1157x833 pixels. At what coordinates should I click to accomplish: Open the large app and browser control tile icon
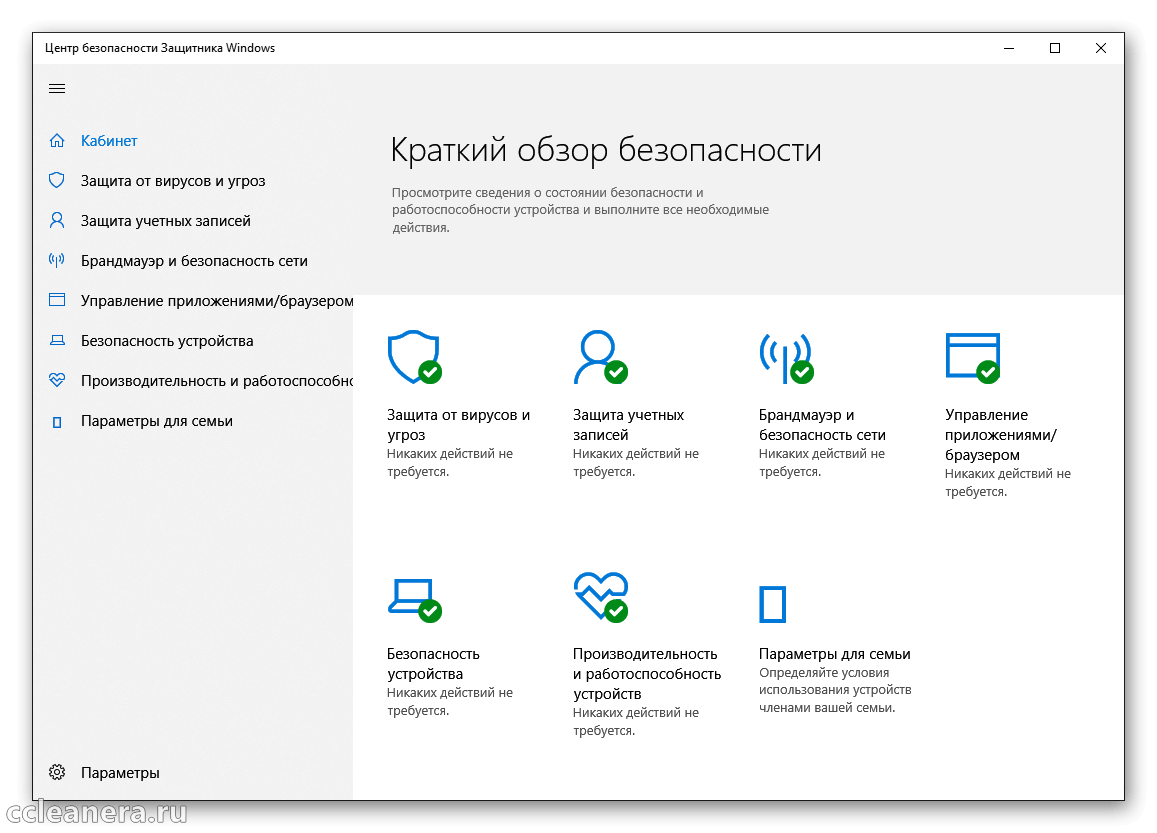(x=973, y=358)
